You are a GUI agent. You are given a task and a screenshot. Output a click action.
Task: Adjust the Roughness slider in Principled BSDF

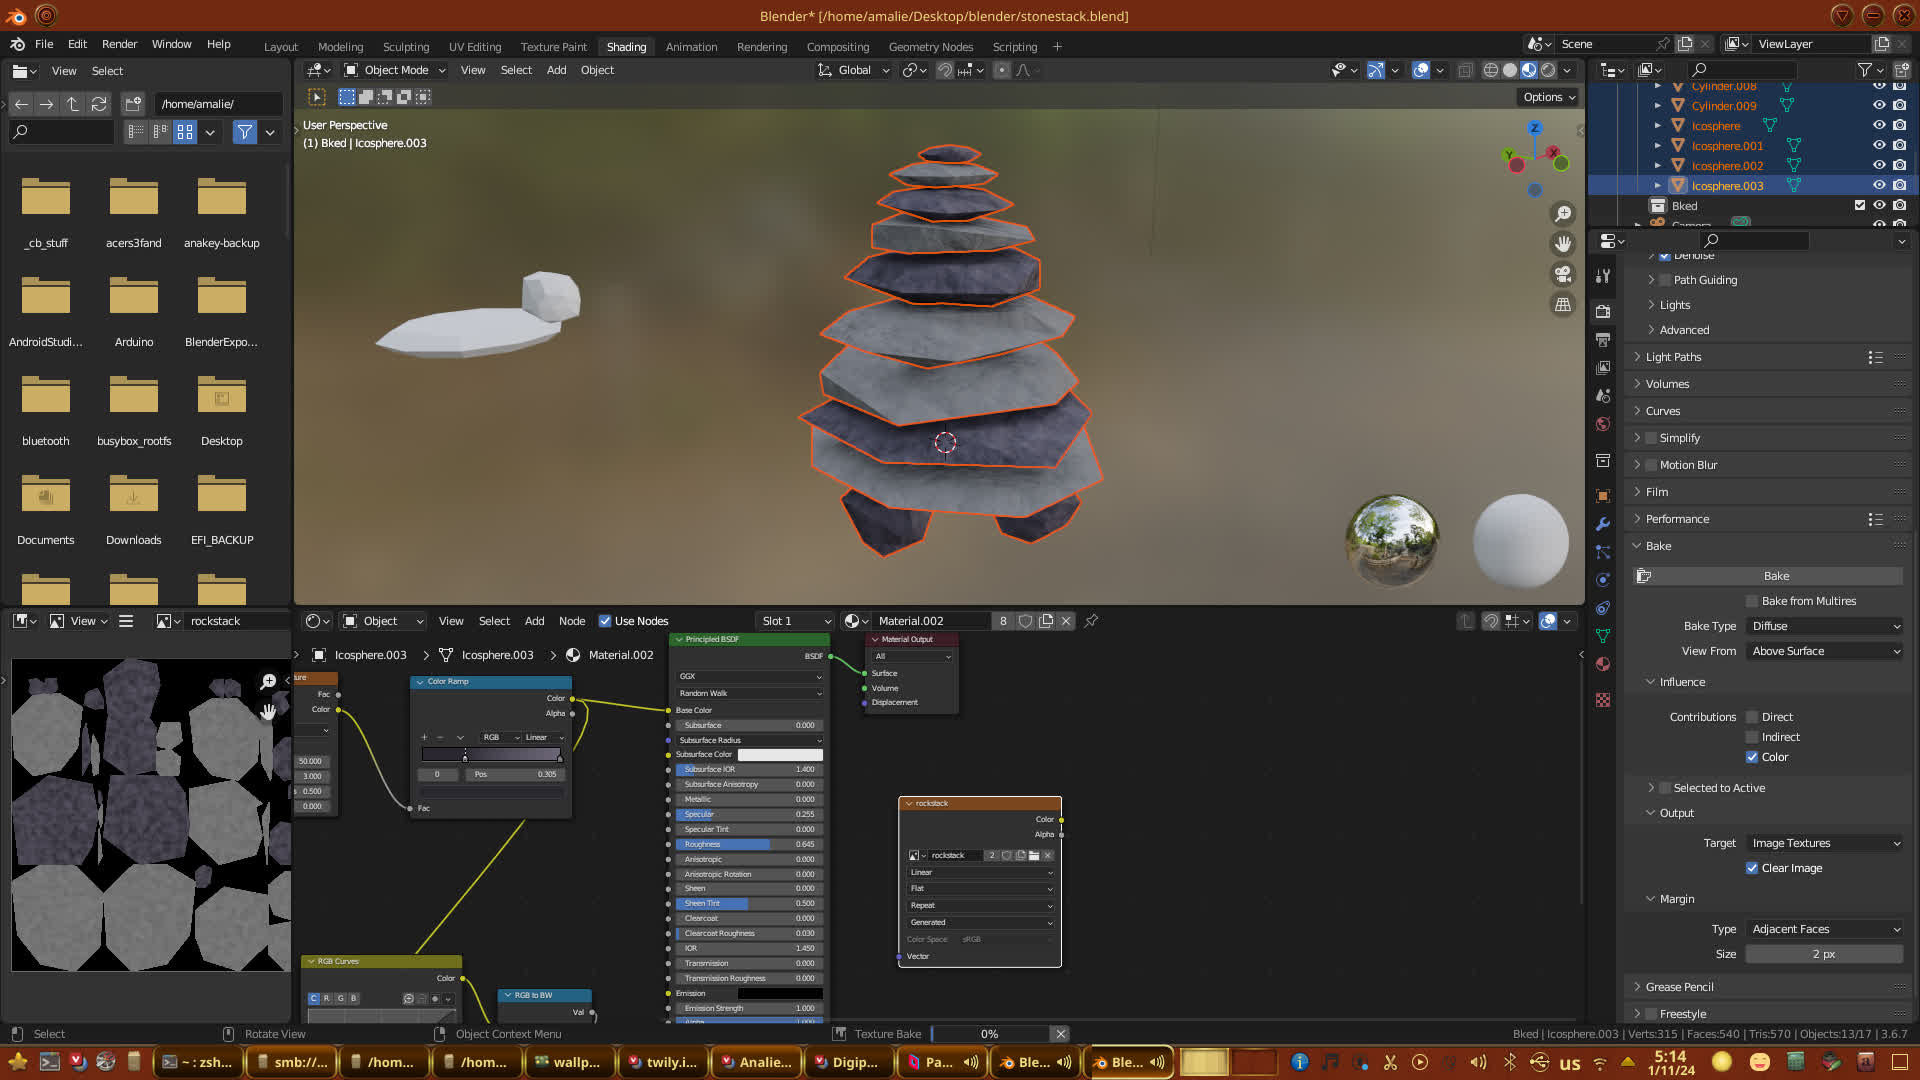point(748,844)
